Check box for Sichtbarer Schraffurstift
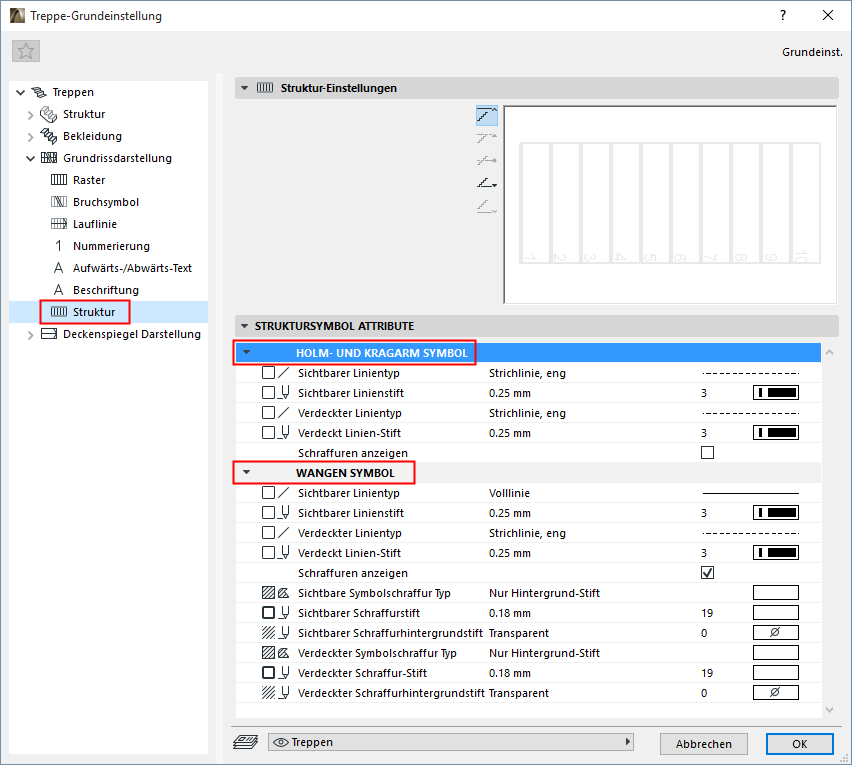 coord(268,612)
